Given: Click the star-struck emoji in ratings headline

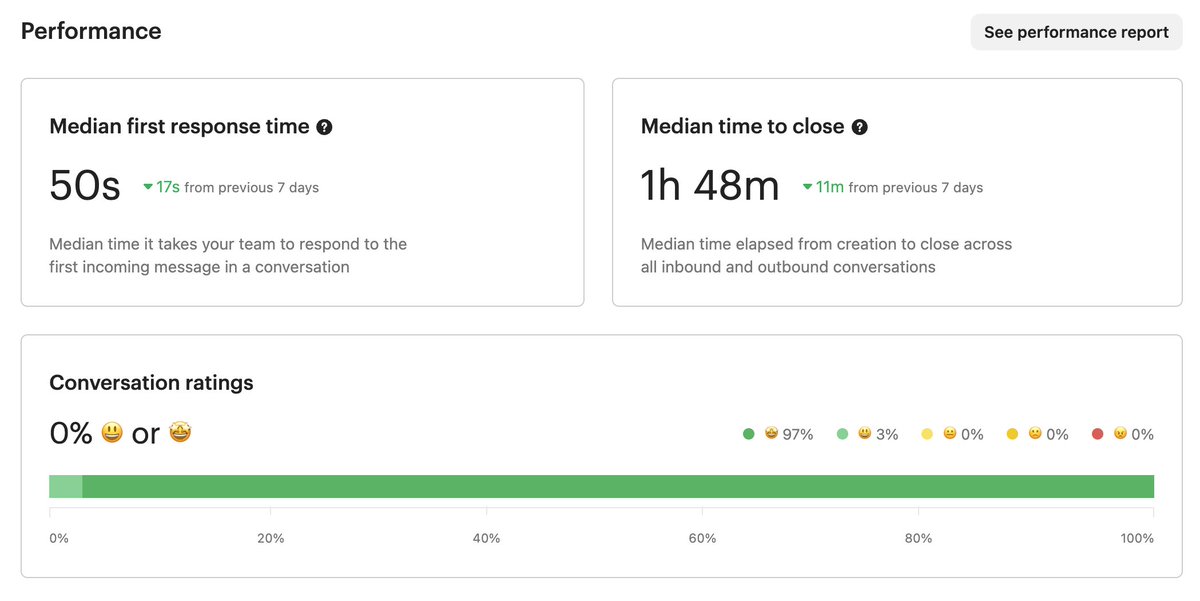Looking at the screenshot, I should (x=180, y=432).
